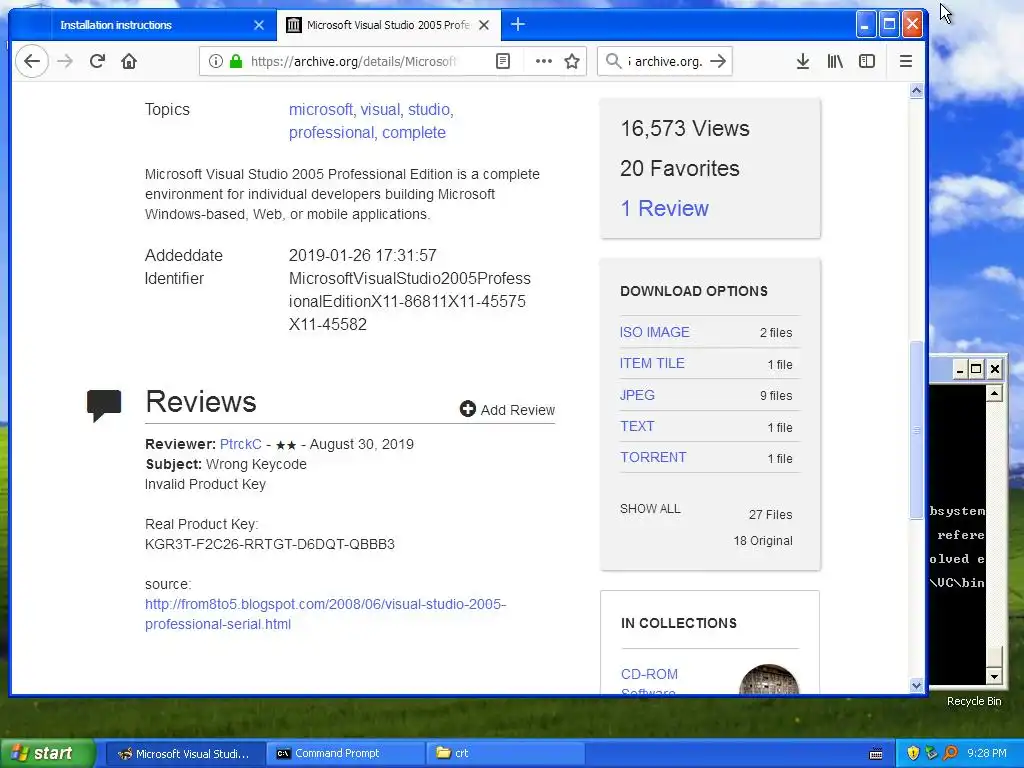Image resolution: width=1024 pixels, height=768 pixels.
Task: Click the Command Prompt window scroll-up arrow
Action: [x=994, y=393]
